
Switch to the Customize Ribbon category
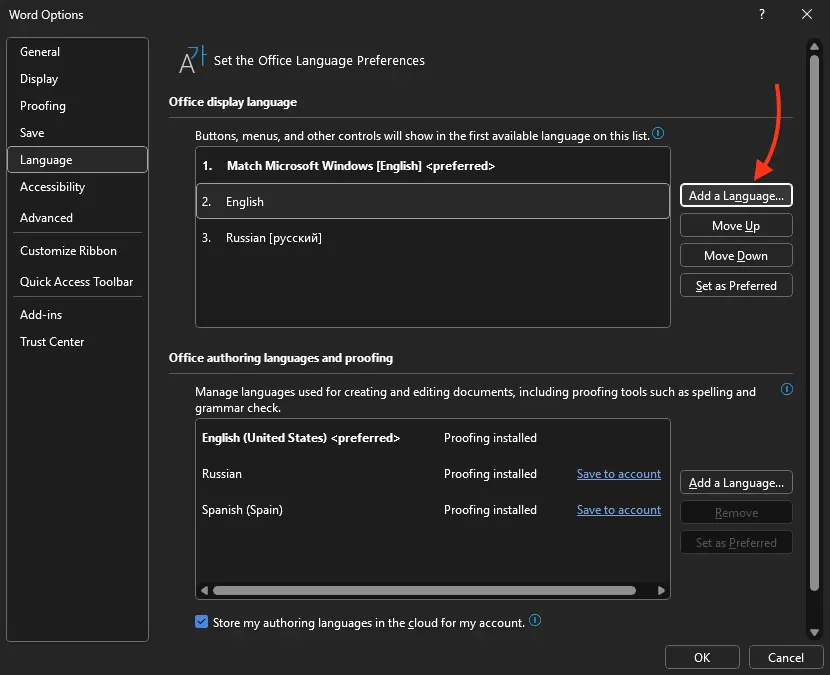coord(68,251)
